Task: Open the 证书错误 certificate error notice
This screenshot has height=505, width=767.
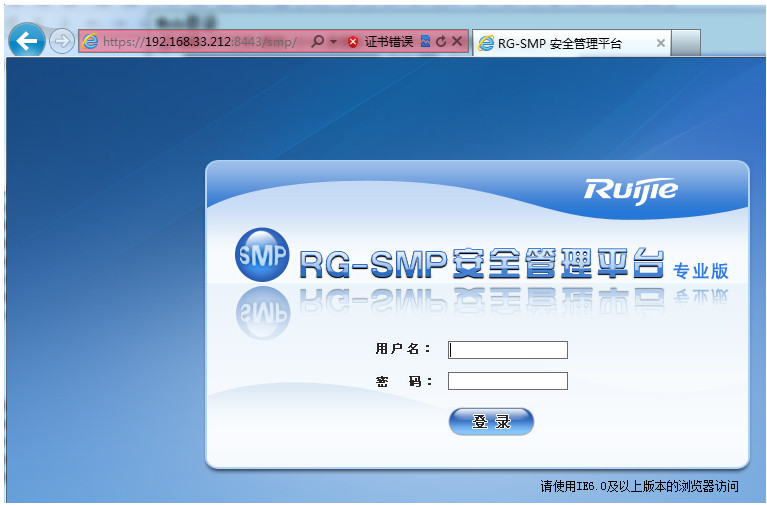Action: (388, 42)
